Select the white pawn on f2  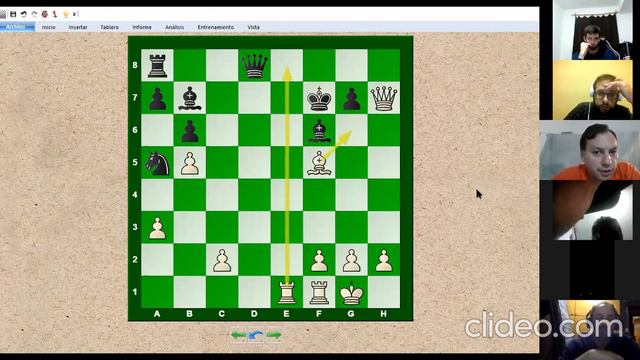pyautogui.click(x=319, y=260)
